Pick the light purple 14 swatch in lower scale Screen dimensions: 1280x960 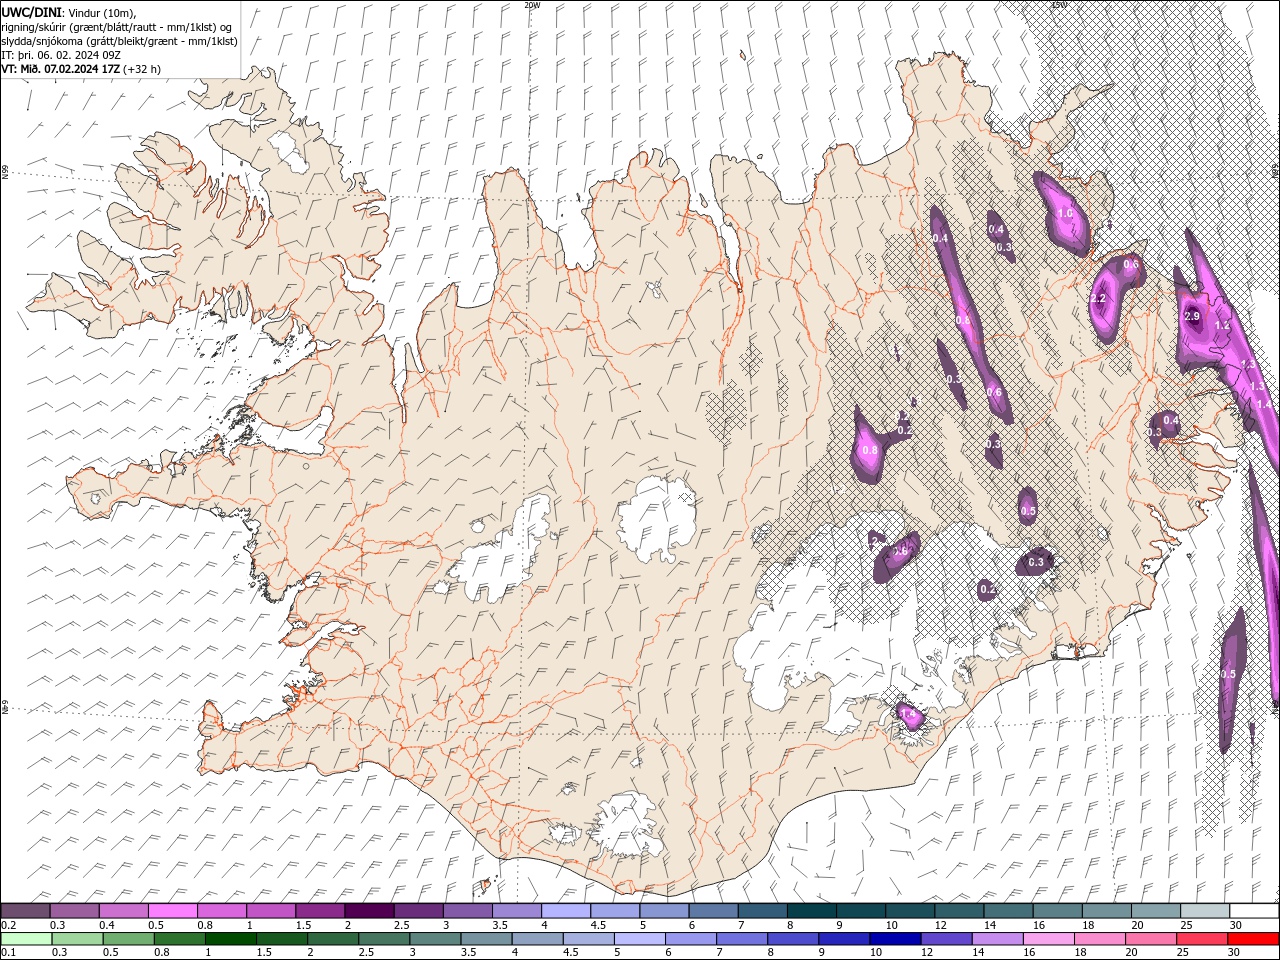click(x=997, y=938)
